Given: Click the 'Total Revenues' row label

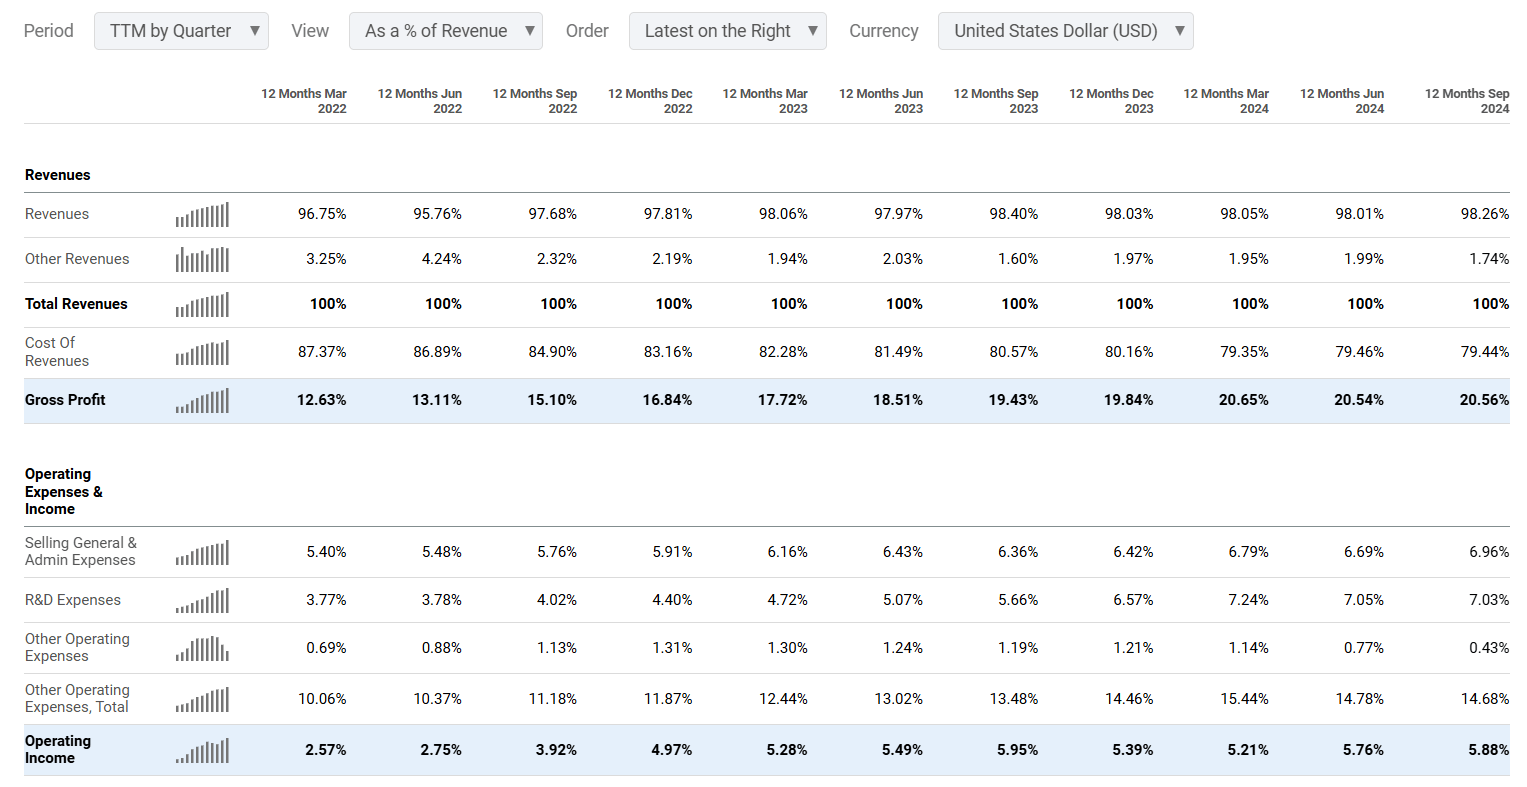Looking at the screenshot, I should [76, 304].
